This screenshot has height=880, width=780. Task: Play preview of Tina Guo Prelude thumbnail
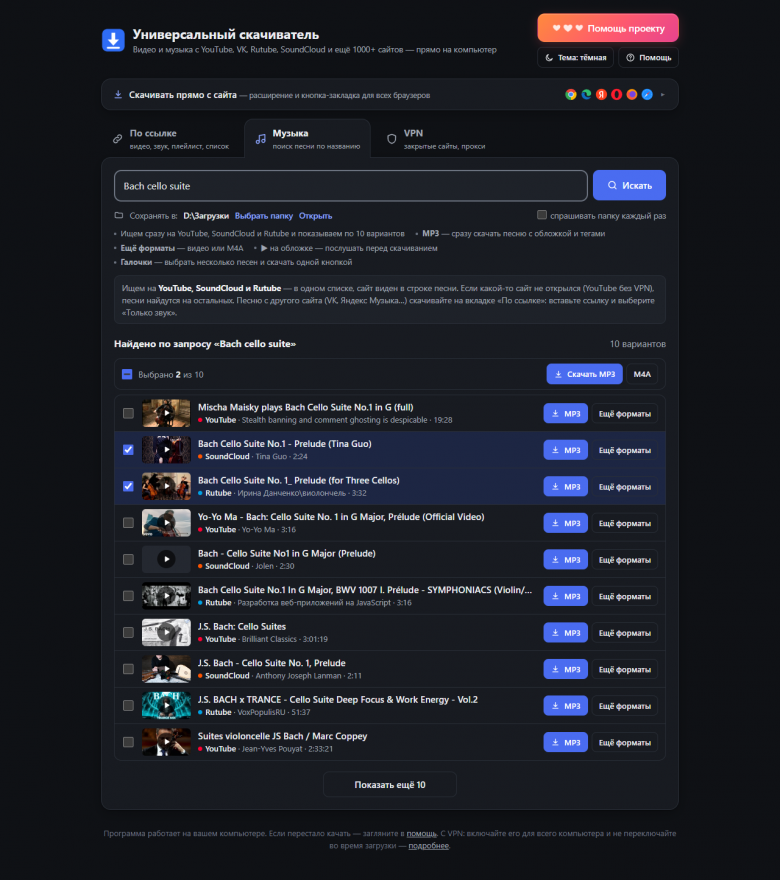click(166, 450)
